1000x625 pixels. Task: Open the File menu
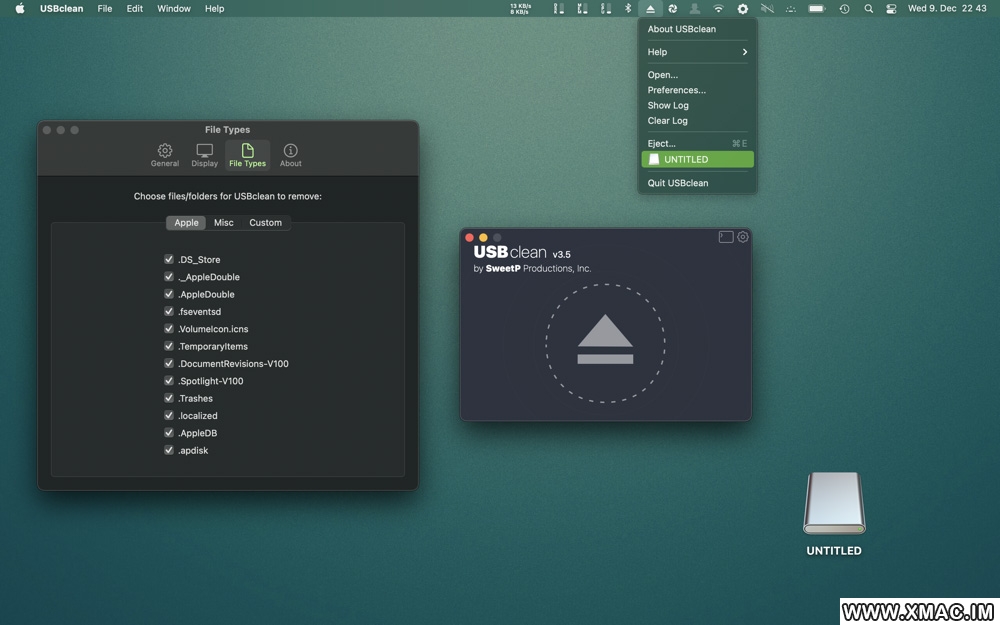coord(105,8)
